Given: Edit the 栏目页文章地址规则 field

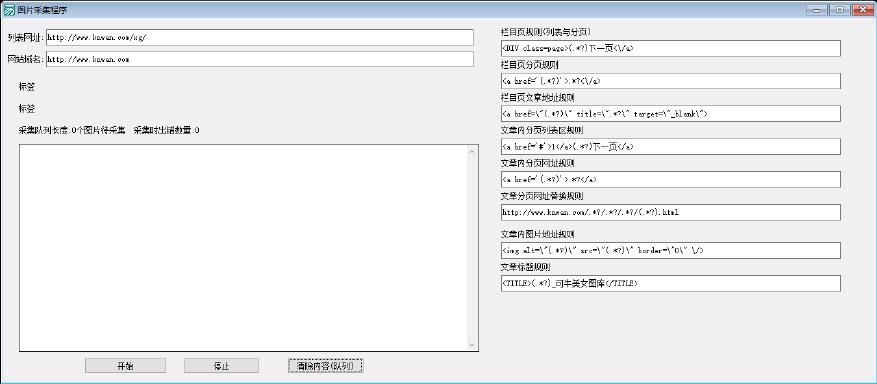Looking at the screenshot, I should tap(671, 113).
